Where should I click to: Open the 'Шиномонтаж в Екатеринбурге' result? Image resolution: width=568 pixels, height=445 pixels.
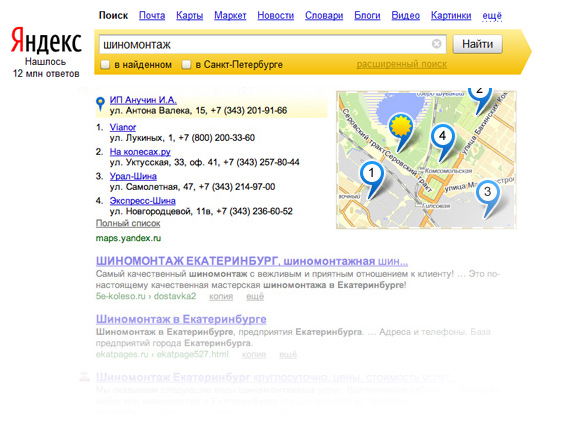click(181, 319)
